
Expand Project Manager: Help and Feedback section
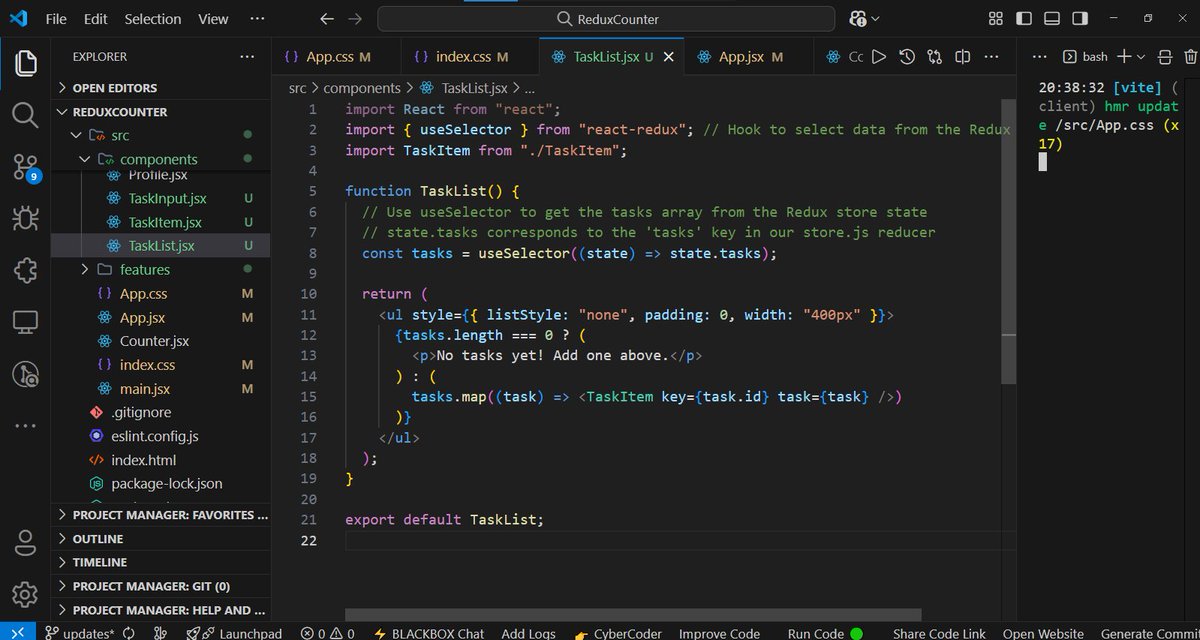coord(160,610)
